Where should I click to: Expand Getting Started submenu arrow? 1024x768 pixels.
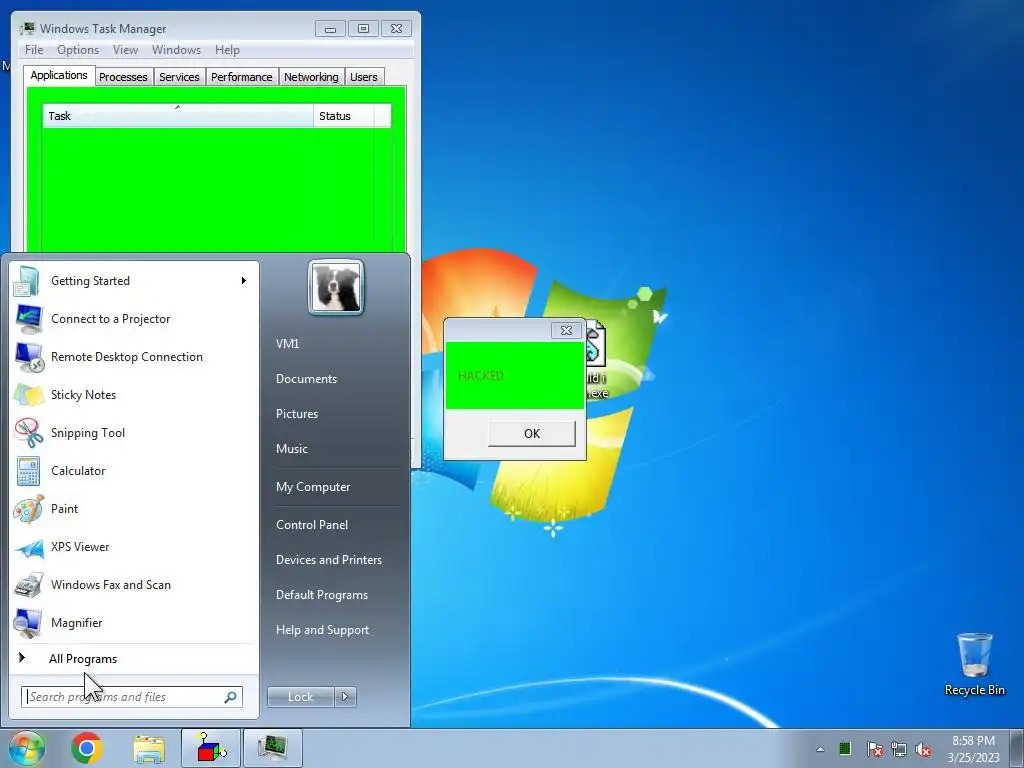click(x=244, y=281)
